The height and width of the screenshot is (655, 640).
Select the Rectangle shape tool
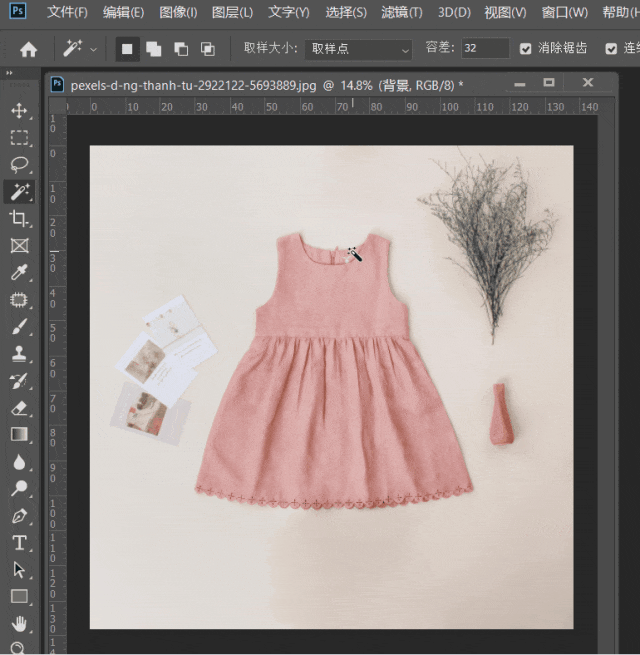[19, 597]
